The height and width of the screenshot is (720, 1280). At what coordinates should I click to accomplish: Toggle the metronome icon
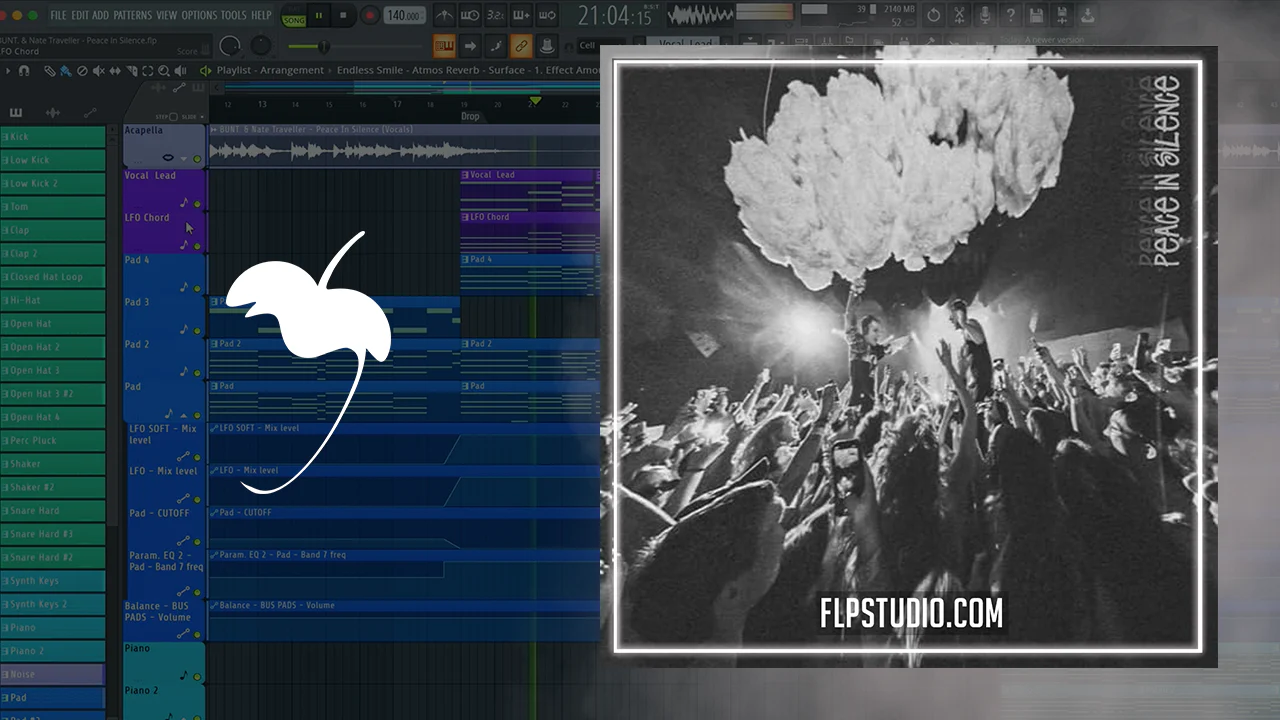[x=445, y=16]
